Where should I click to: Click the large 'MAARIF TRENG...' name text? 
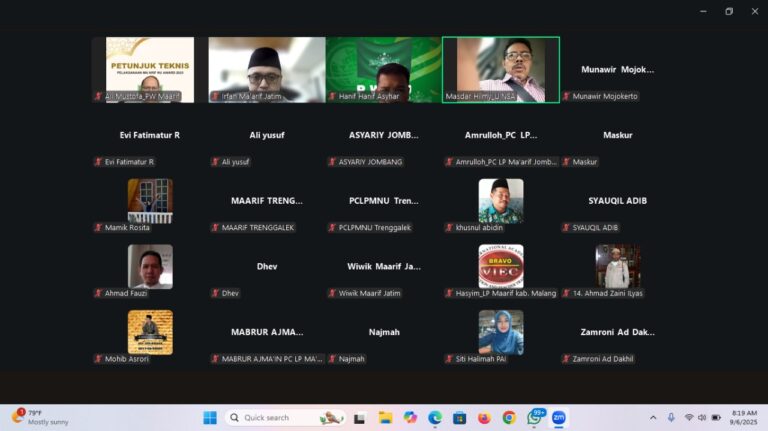coord(267,201)
